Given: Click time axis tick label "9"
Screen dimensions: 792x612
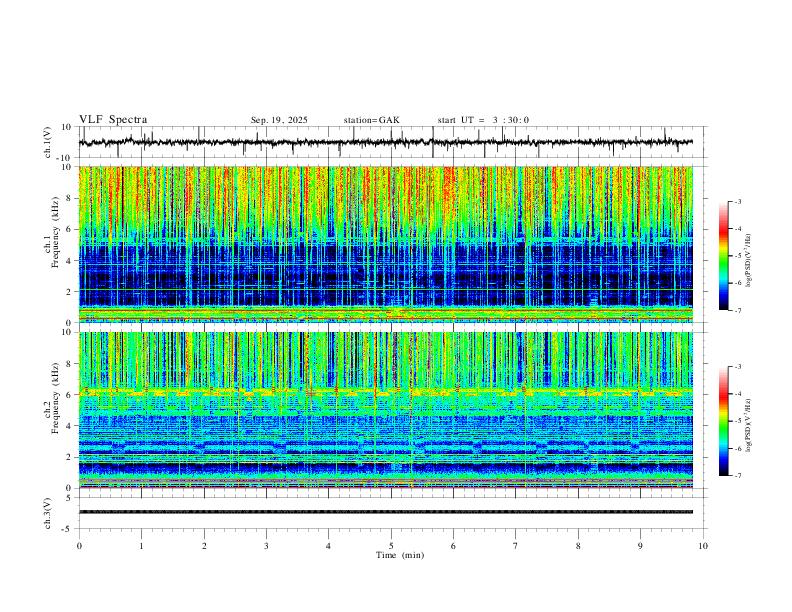Looking at the screenshot, I should (x=640, y=546).
